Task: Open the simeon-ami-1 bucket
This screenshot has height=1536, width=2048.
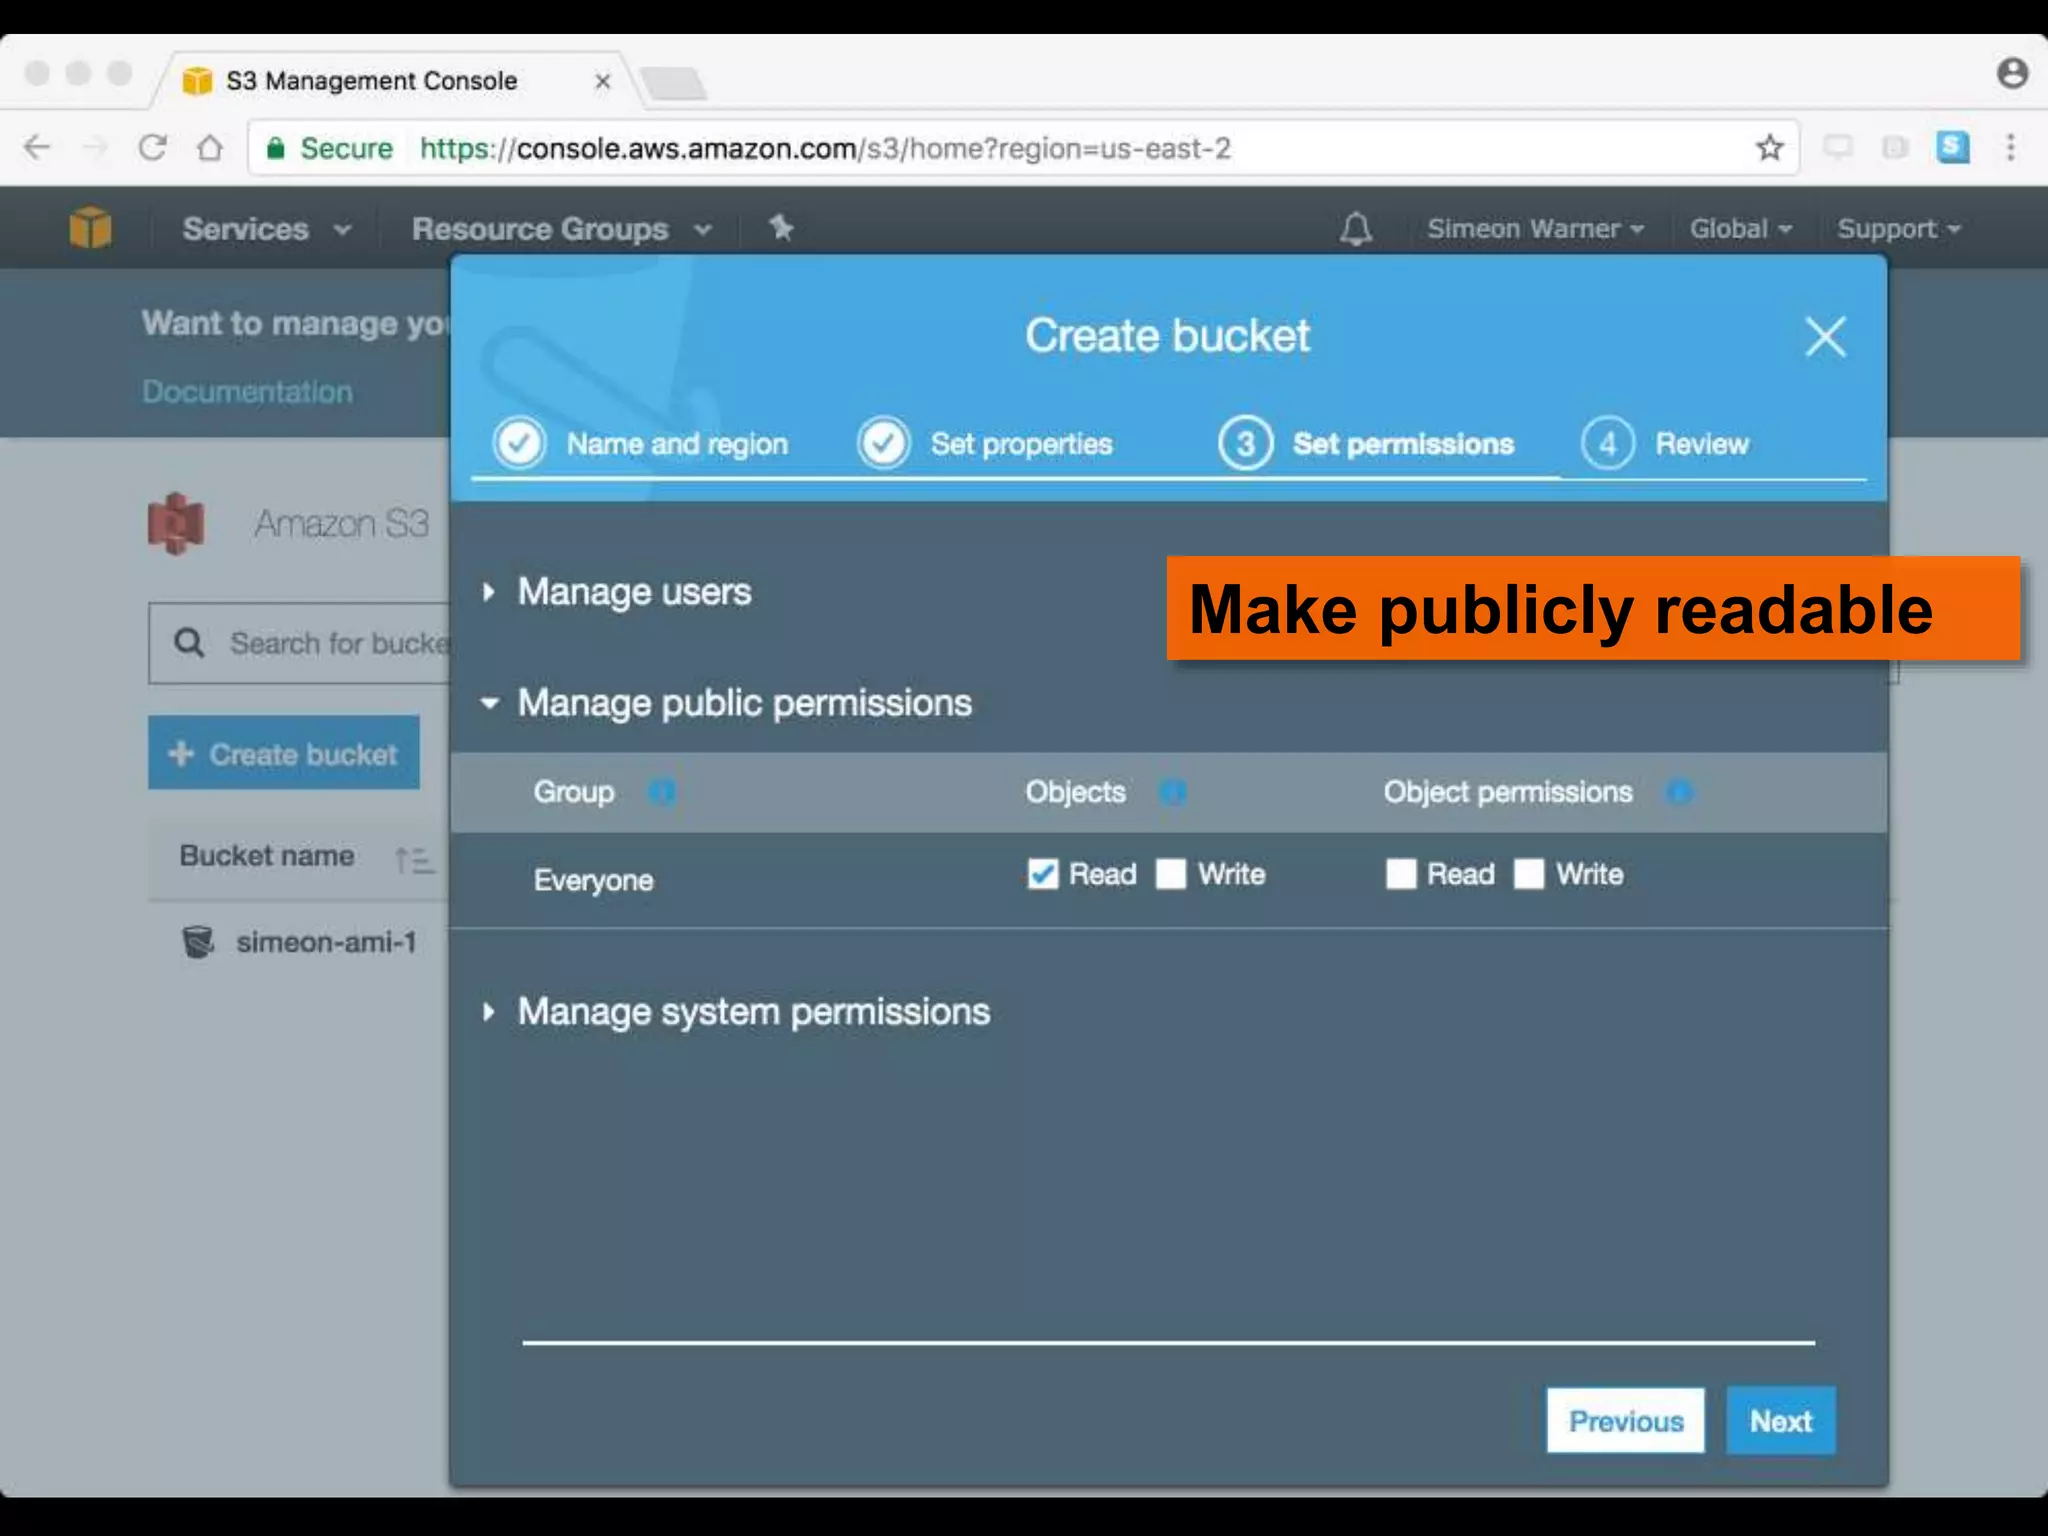Action: [x=326, y=942]
